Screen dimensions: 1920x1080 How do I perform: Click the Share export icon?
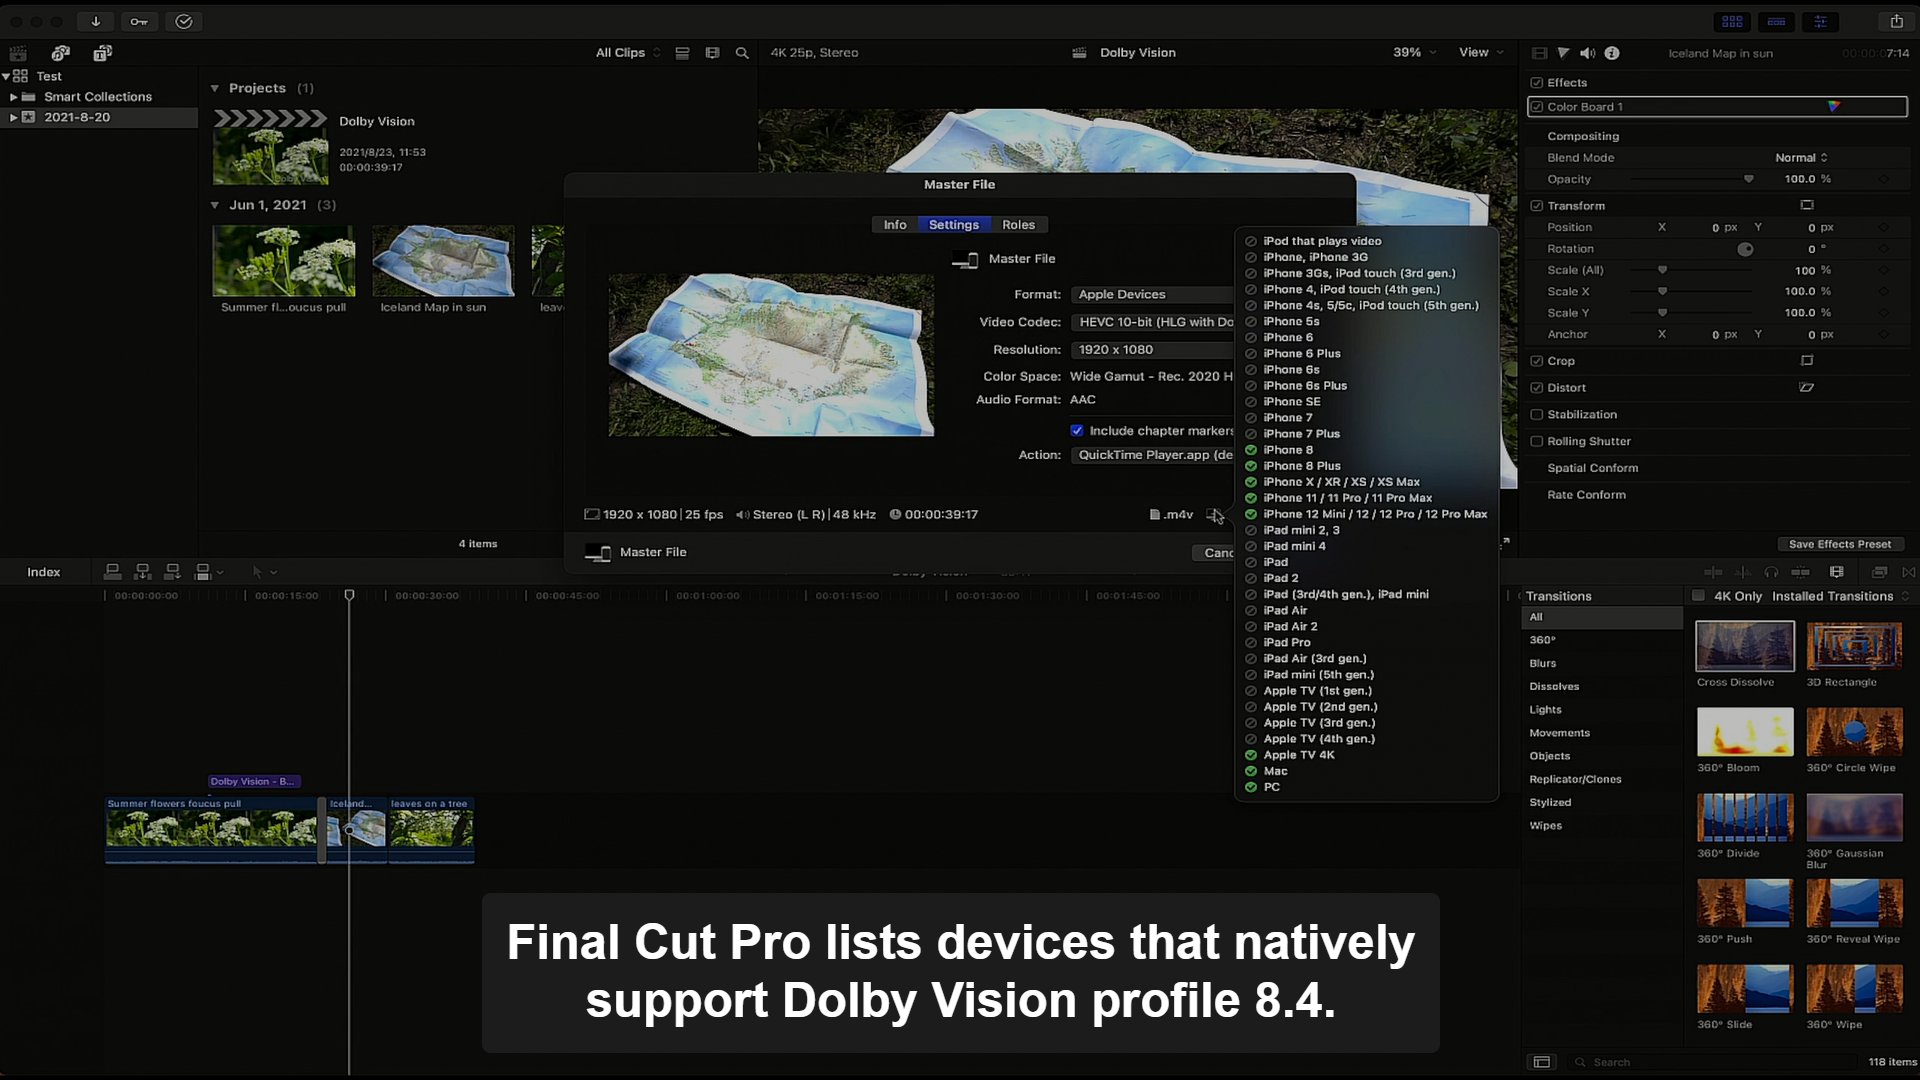[x=1896, y=21]
